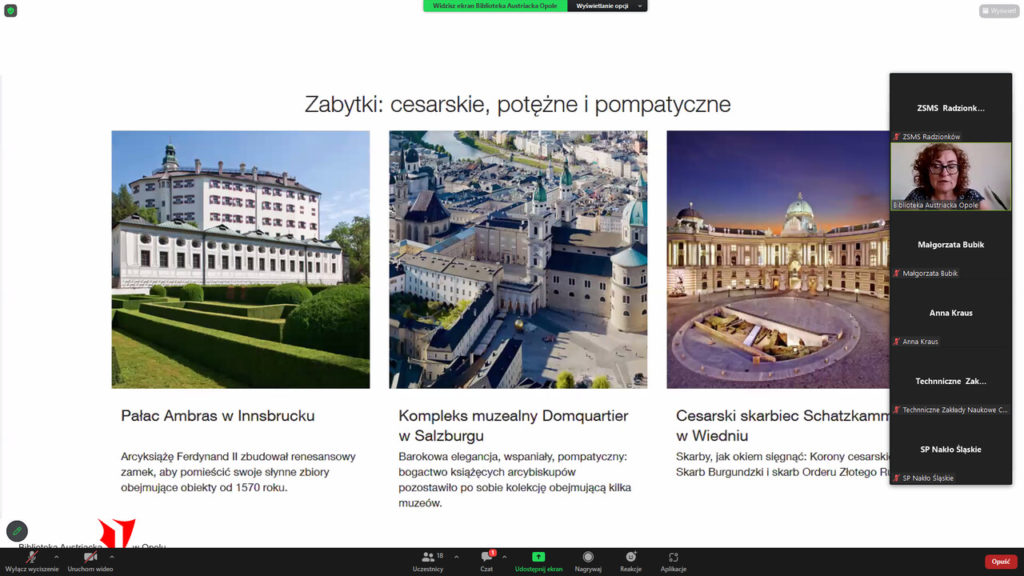
Task: Click the Pałac Ambras w Innsbrucku heading
Action: tap(218, 416)
